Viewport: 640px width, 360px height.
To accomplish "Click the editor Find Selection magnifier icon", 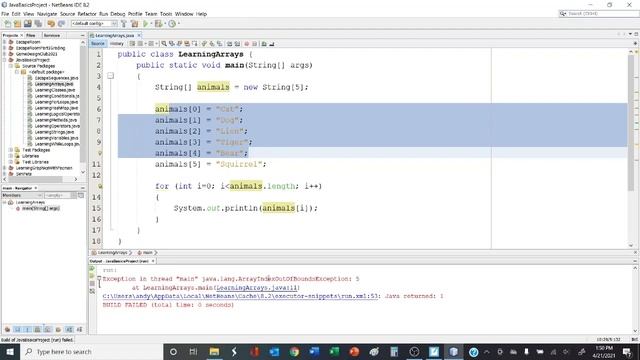I will 164,44.
